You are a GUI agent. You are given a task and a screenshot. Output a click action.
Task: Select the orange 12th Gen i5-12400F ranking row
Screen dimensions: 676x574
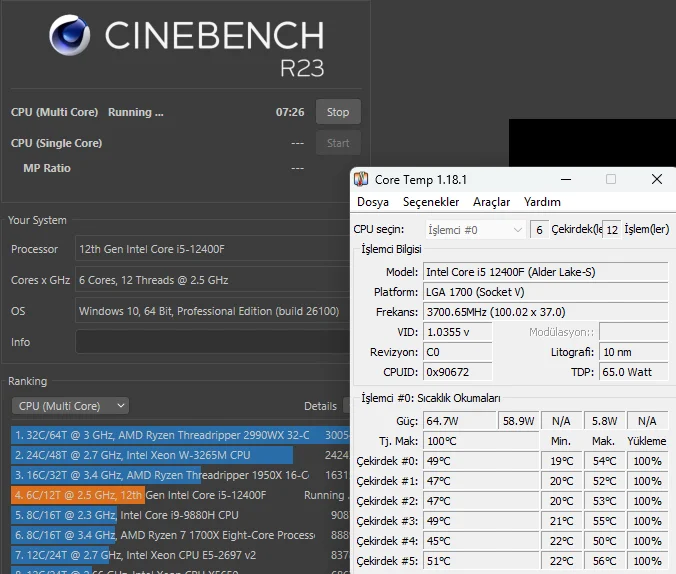pyautogui.click(x=180, y=495)
